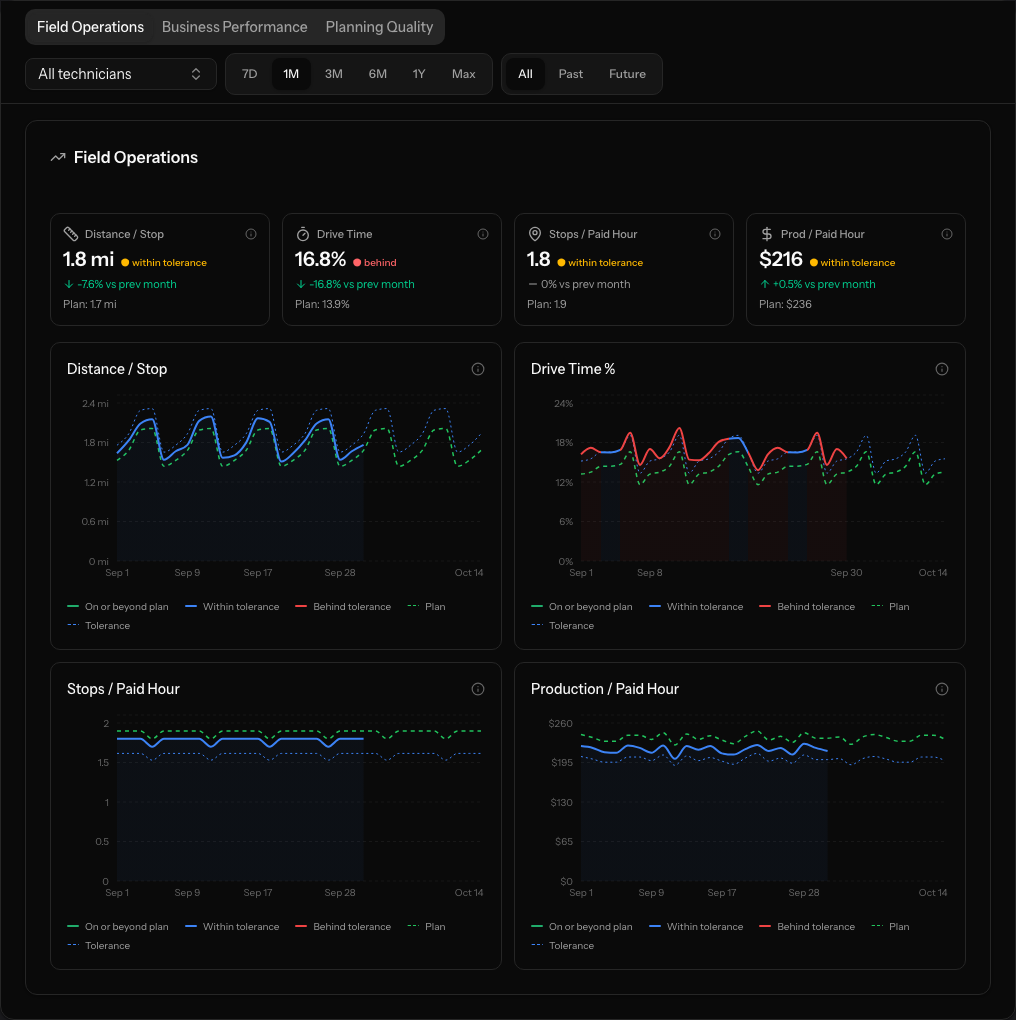This screenshot has height=1020, width=1016.
Task: Select the 1Y time range
Action: [x=419, y=74]
